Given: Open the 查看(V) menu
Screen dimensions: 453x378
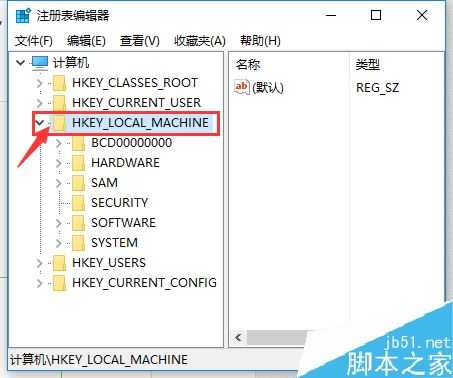Looking at the screenshot, I should [140, 41].
